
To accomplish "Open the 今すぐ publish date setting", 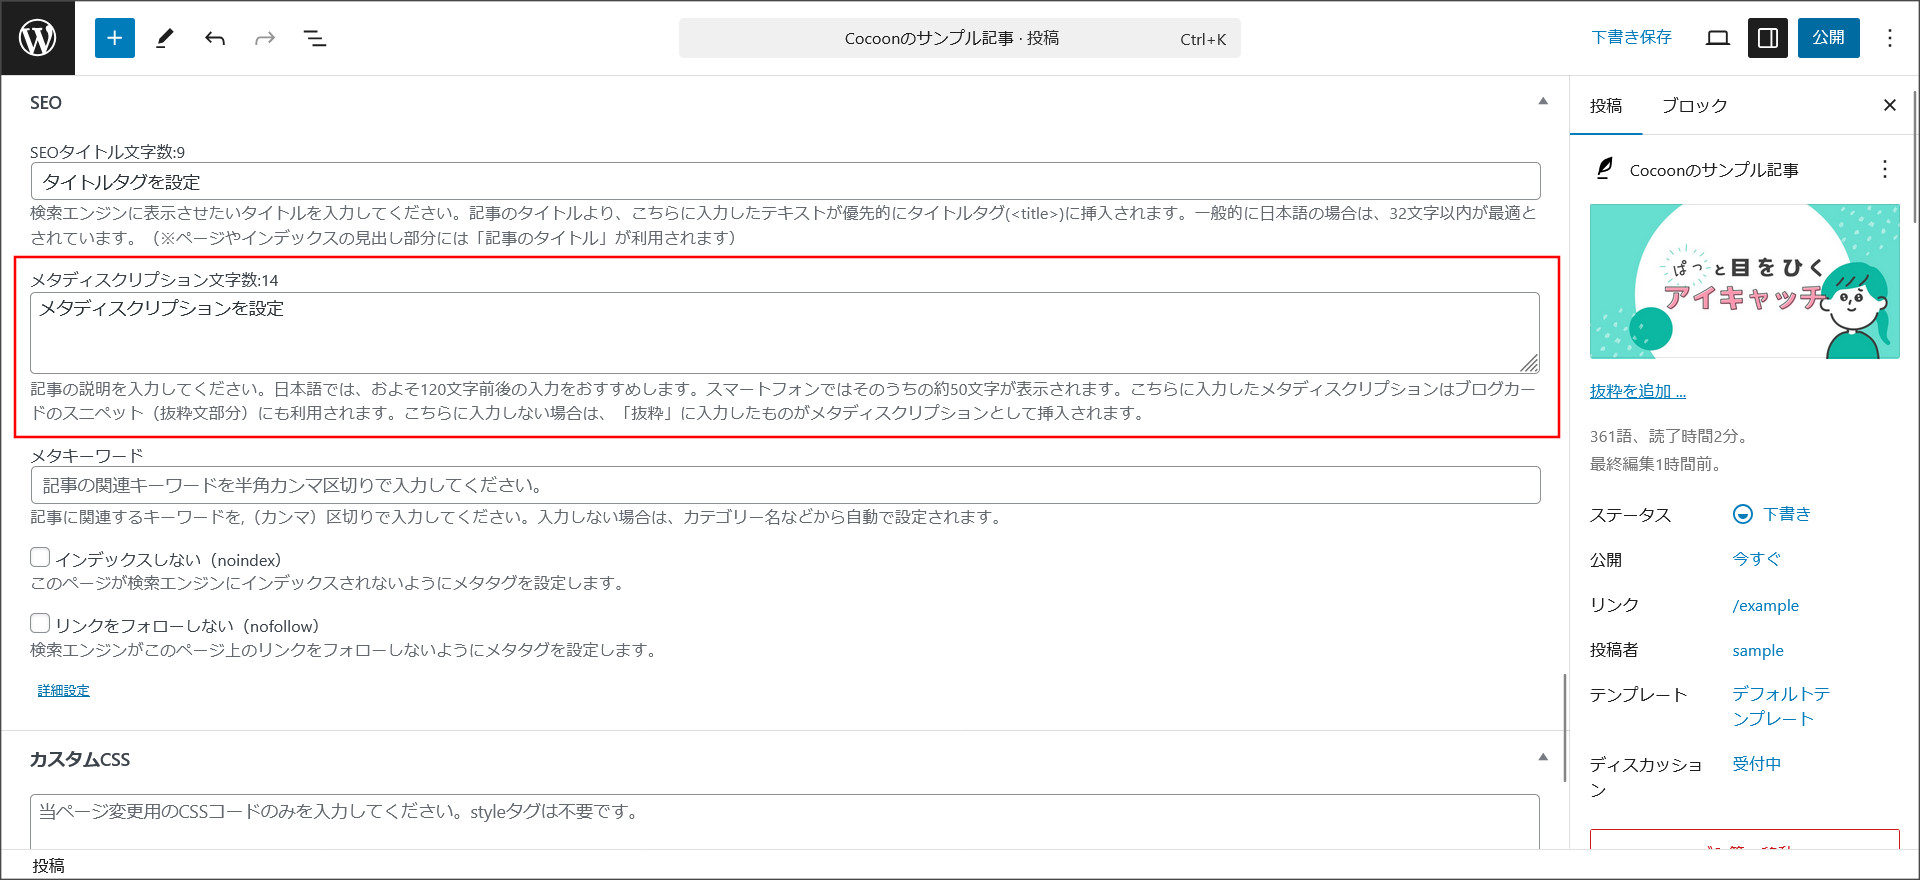I will [x=1756, y=559].
